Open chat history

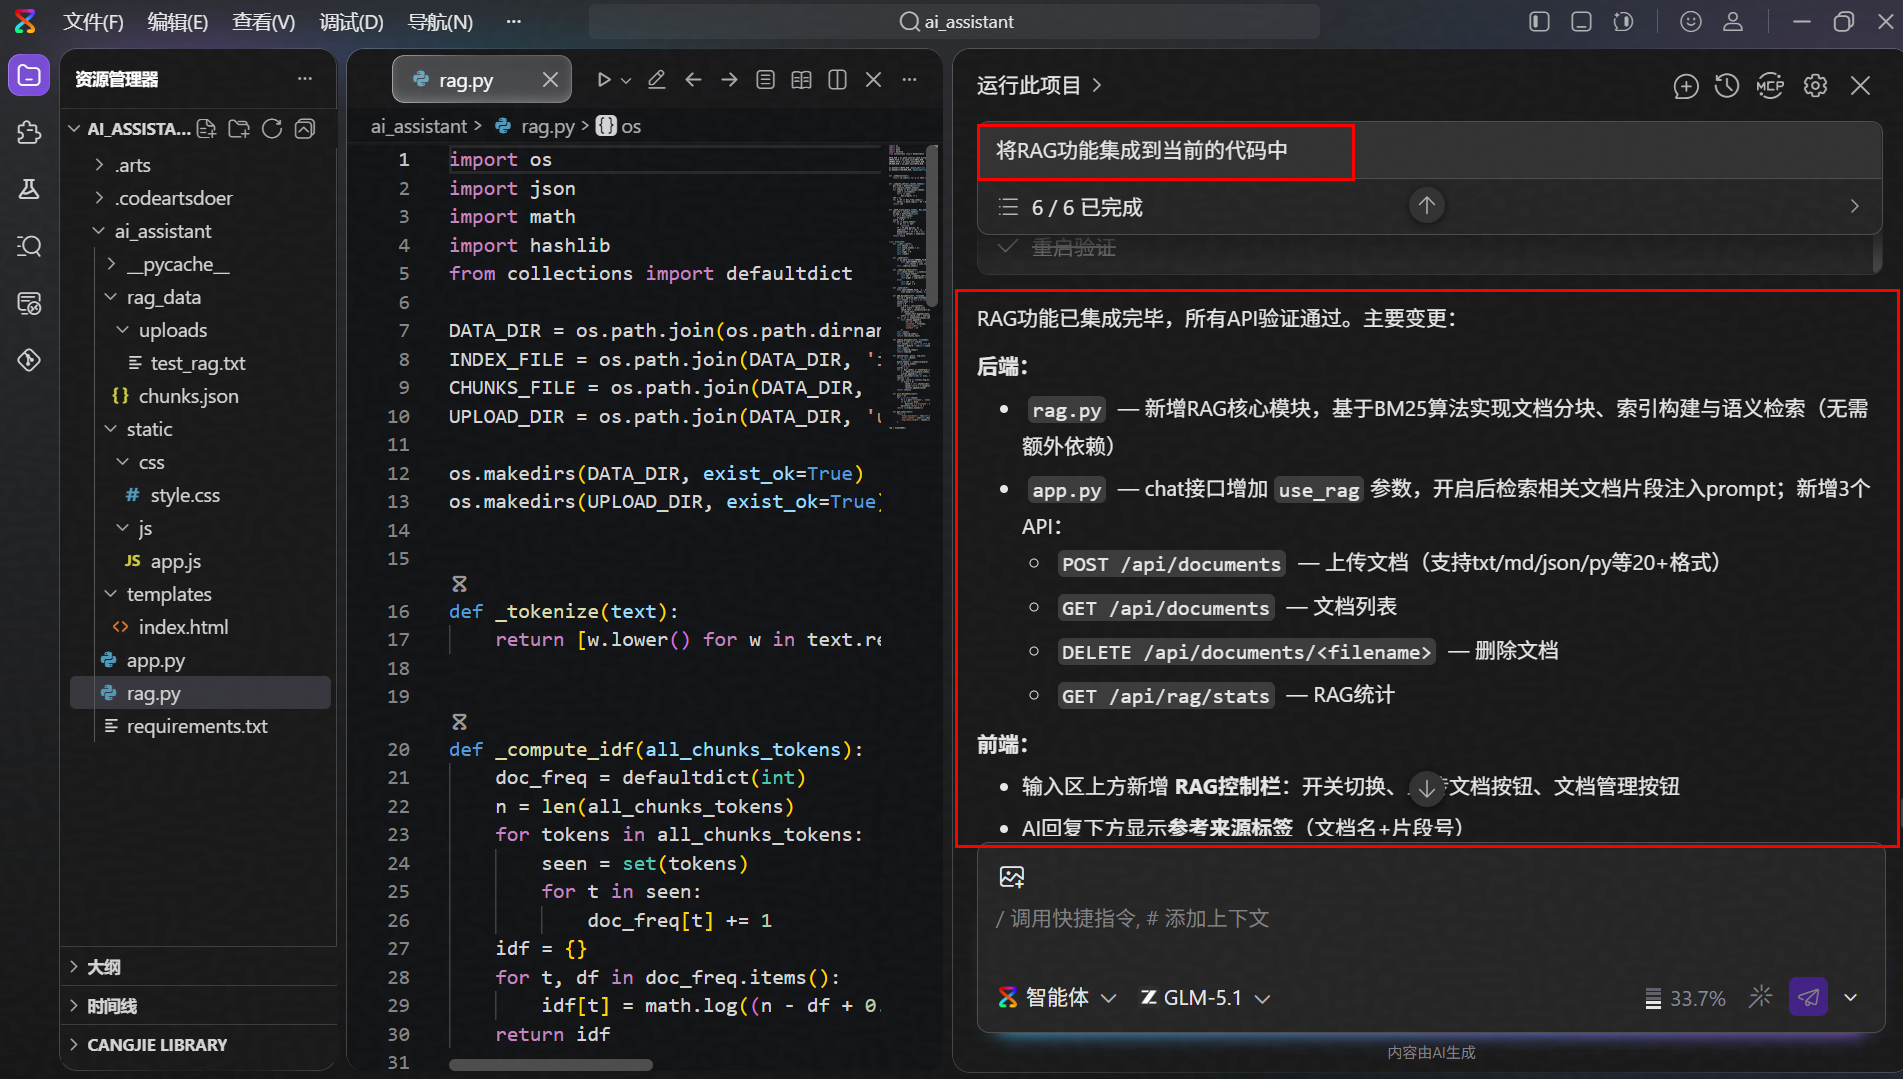pyautogui.click(x=1727, y=86)
